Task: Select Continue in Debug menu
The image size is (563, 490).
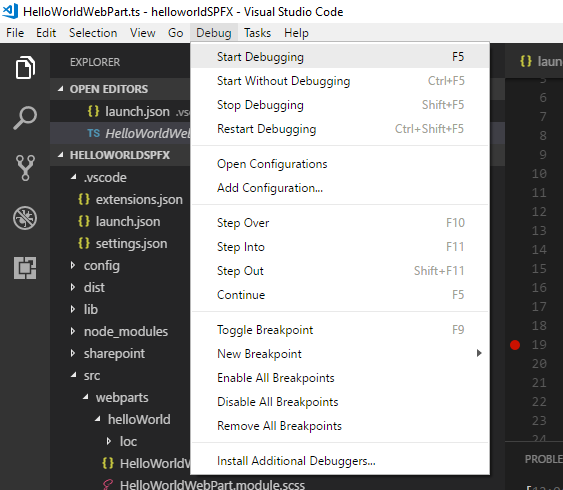Action: click(x=340, y=295)
